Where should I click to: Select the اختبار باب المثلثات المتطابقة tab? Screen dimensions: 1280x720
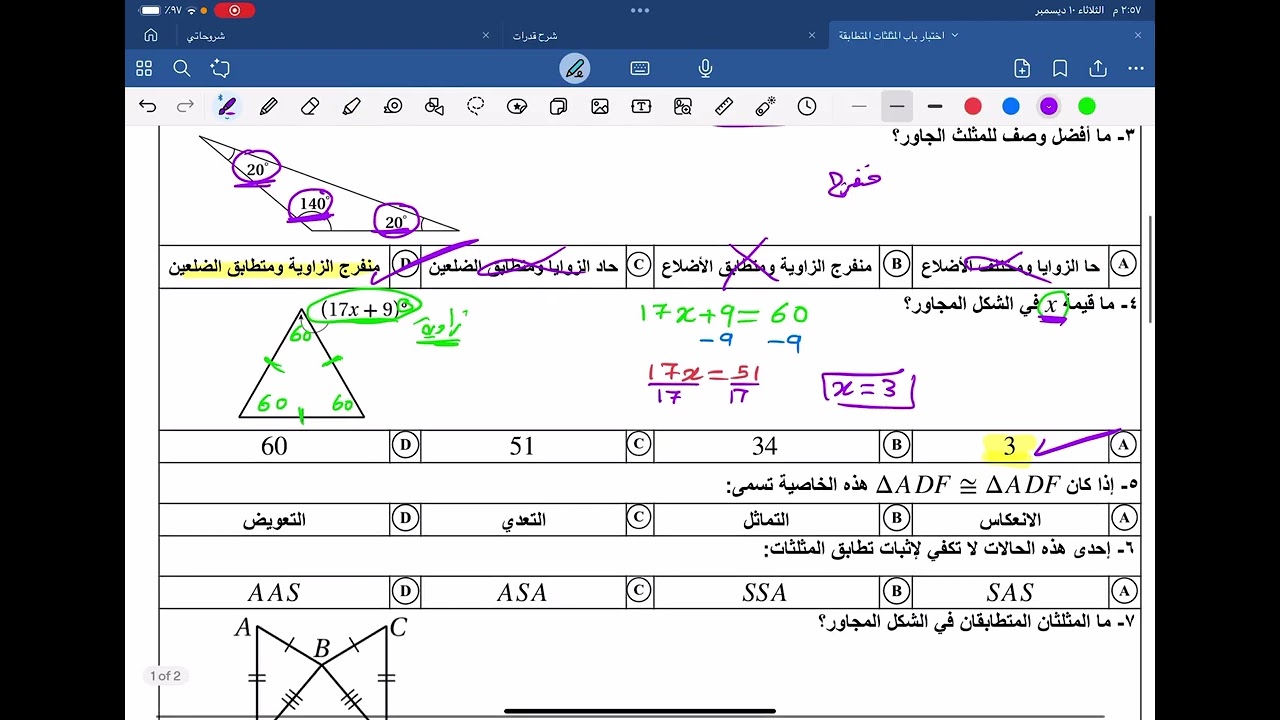coord(892,35)
